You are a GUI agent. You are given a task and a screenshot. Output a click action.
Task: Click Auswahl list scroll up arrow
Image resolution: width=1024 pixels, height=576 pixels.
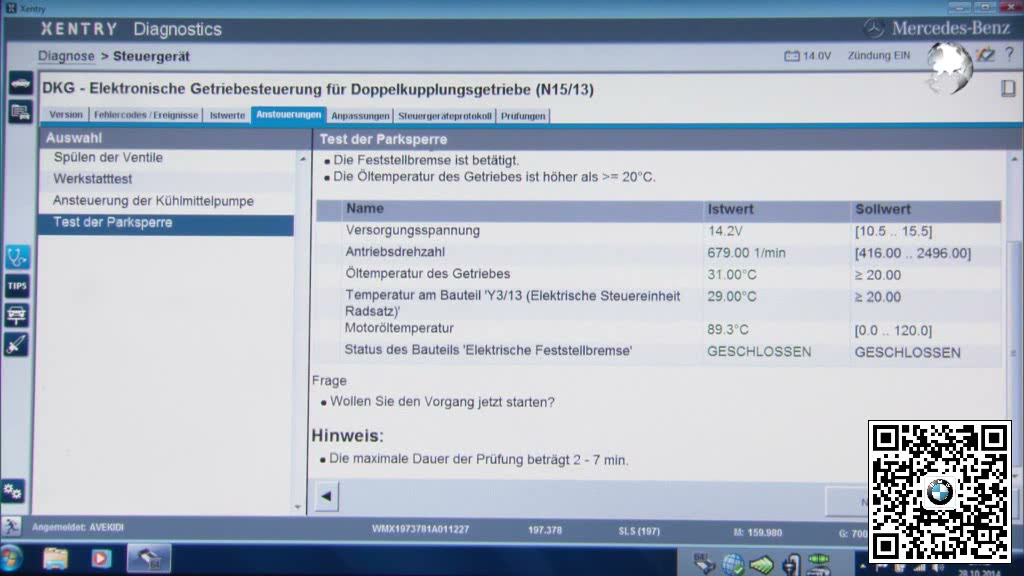coord(302,159)
